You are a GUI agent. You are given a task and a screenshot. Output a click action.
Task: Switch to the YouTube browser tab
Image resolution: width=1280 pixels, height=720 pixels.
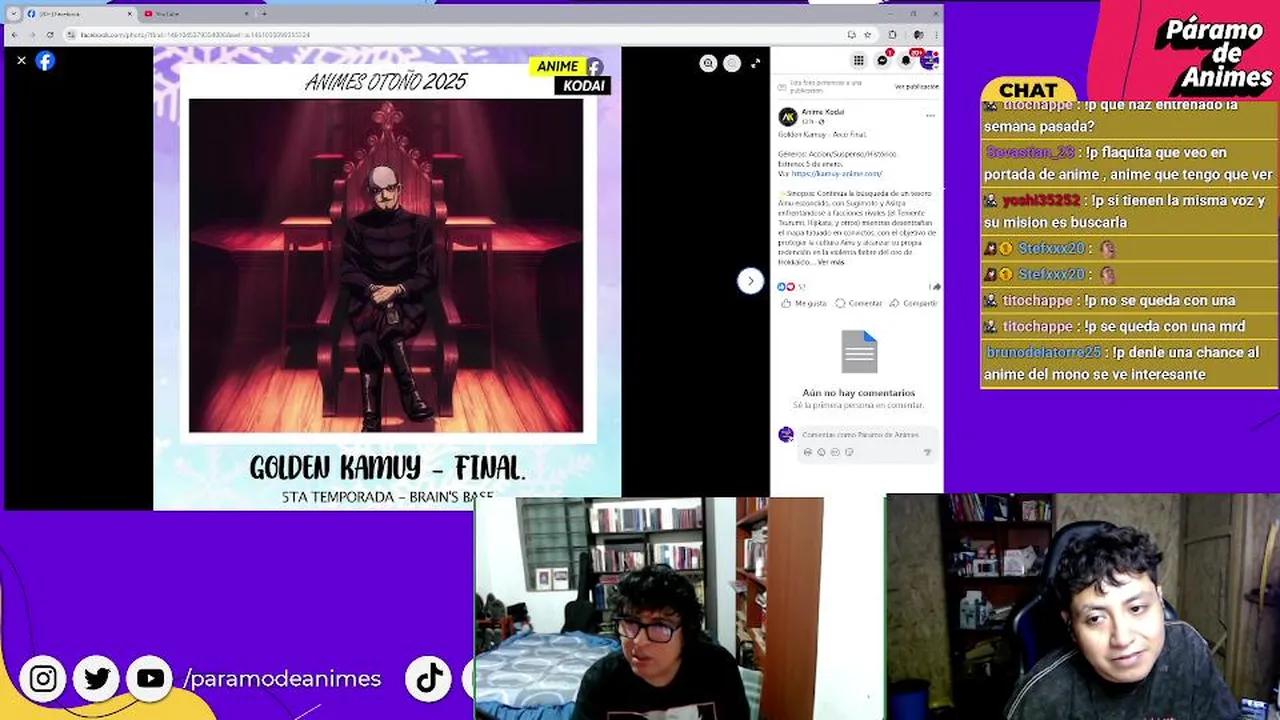click(190, 14)
